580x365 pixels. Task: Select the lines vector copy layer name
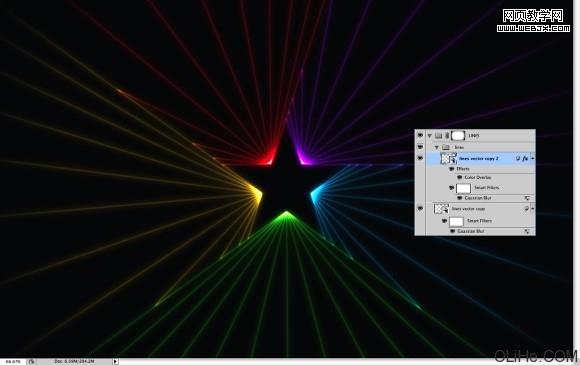click(x=468, y=209)
